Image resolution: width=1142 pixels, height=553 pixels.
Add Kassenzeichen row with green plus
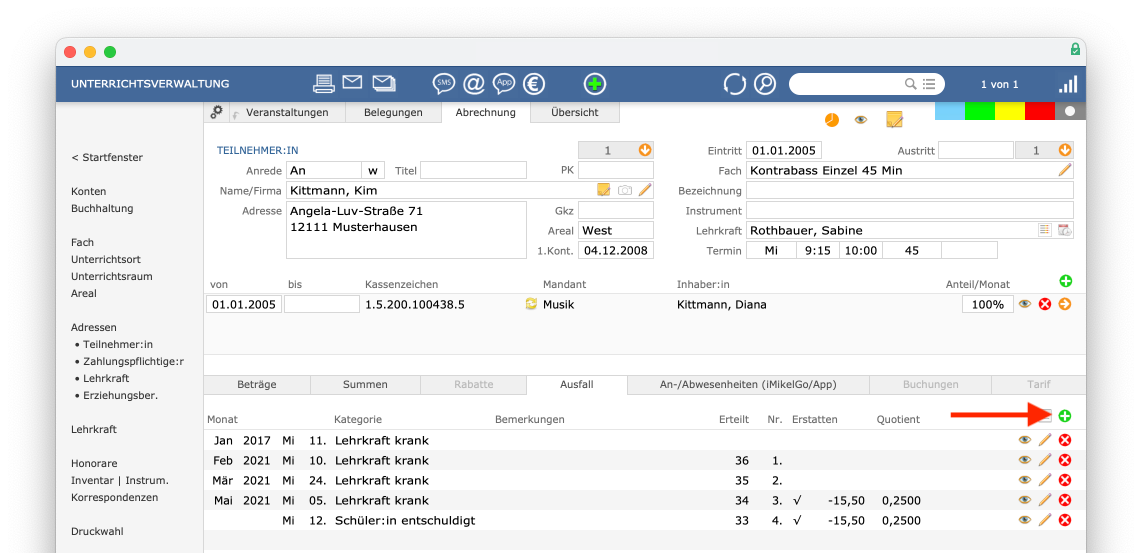click(x=1066, y=281)
